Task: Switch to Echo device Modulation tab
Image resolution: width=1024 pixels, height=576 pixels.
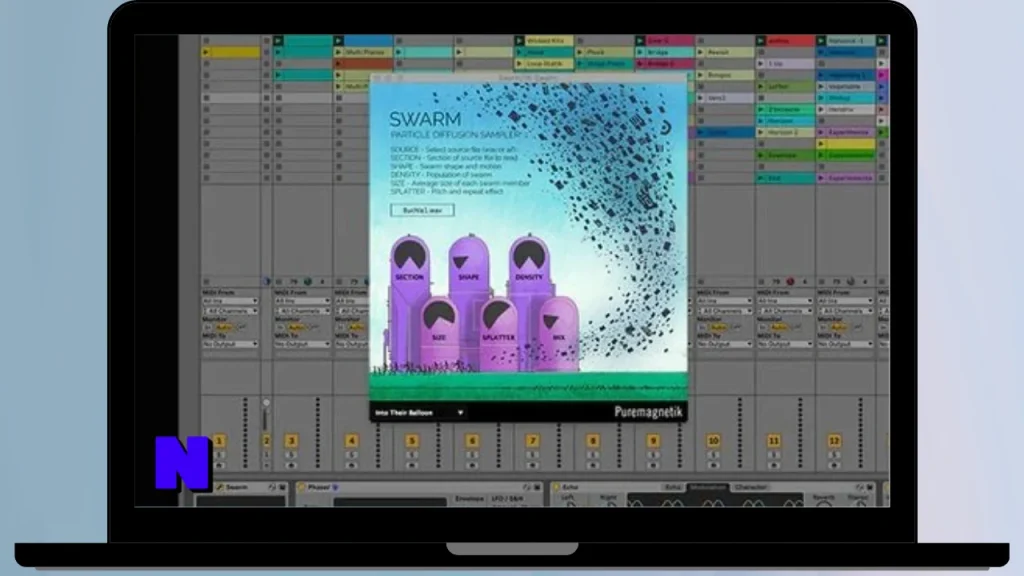Action: coord(709,487)
